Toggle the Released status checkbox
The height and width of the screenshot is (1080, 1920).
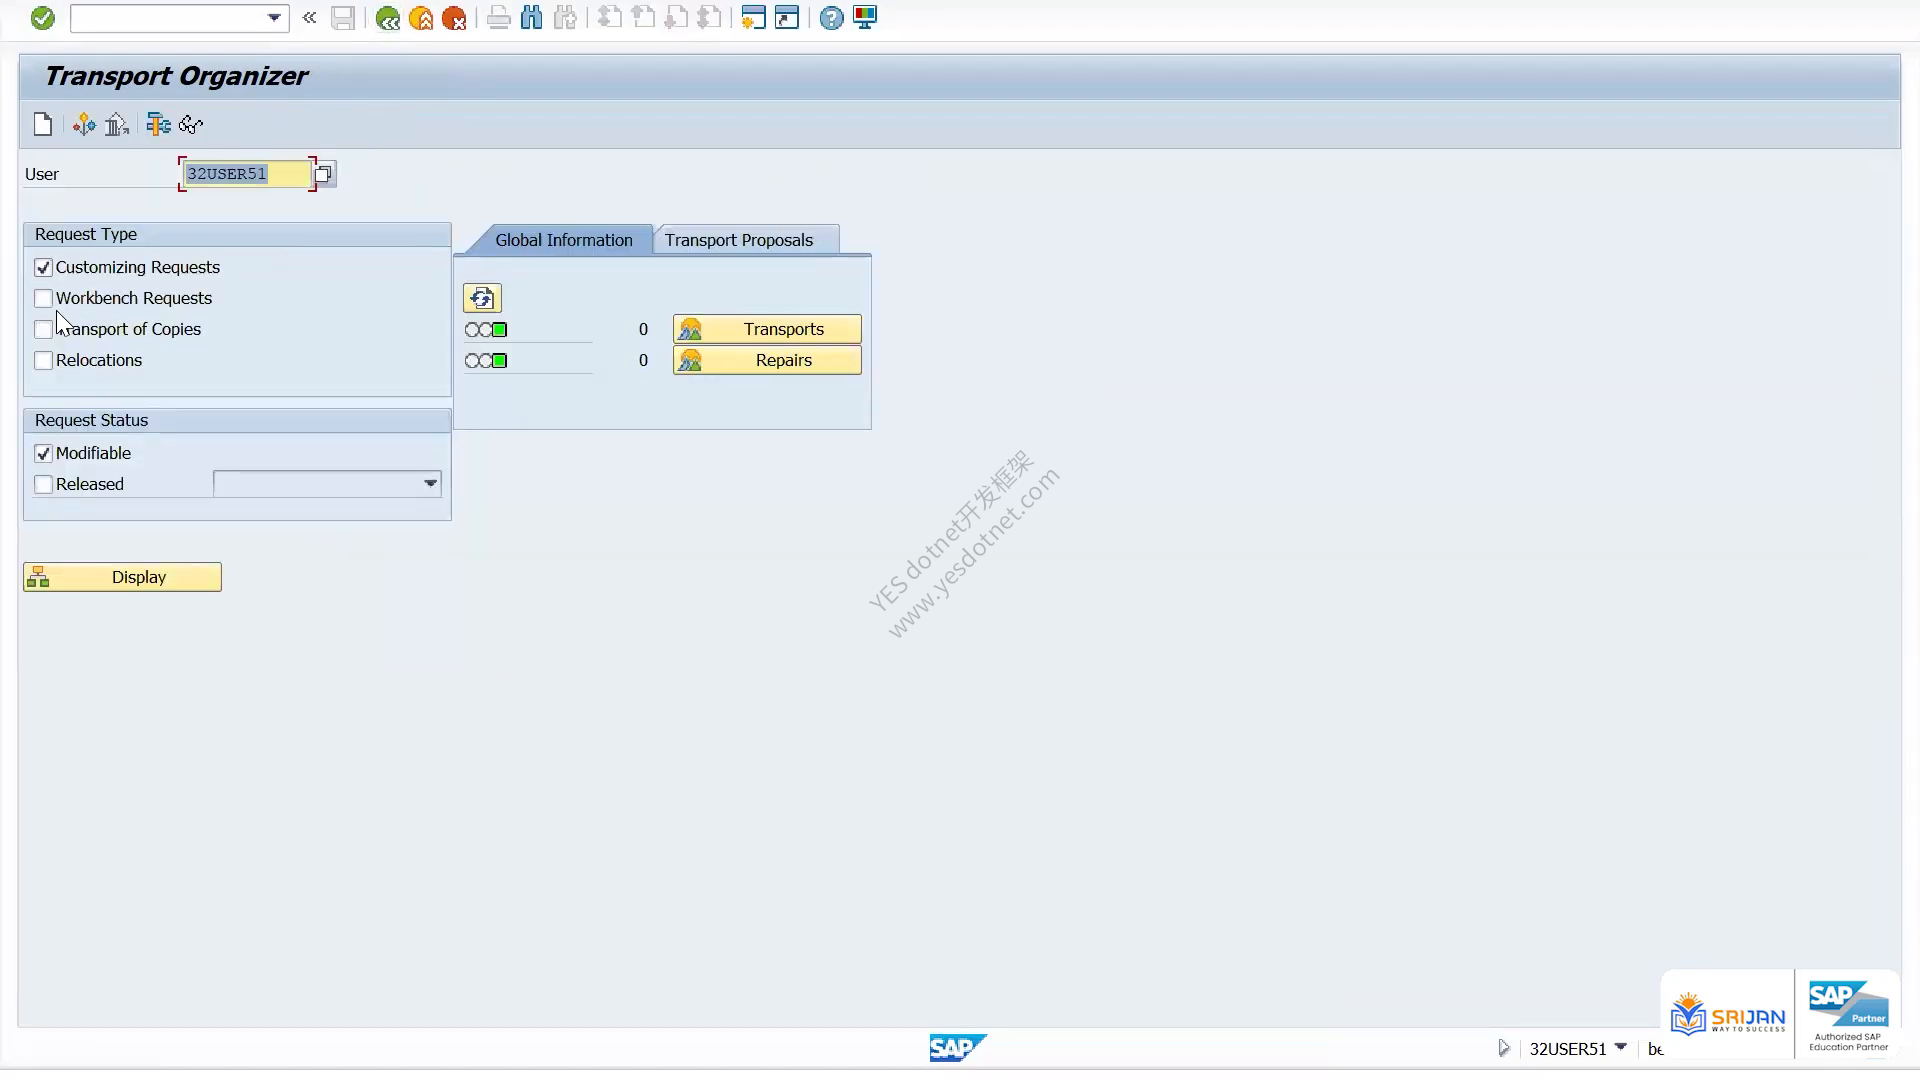click(43, 484)
